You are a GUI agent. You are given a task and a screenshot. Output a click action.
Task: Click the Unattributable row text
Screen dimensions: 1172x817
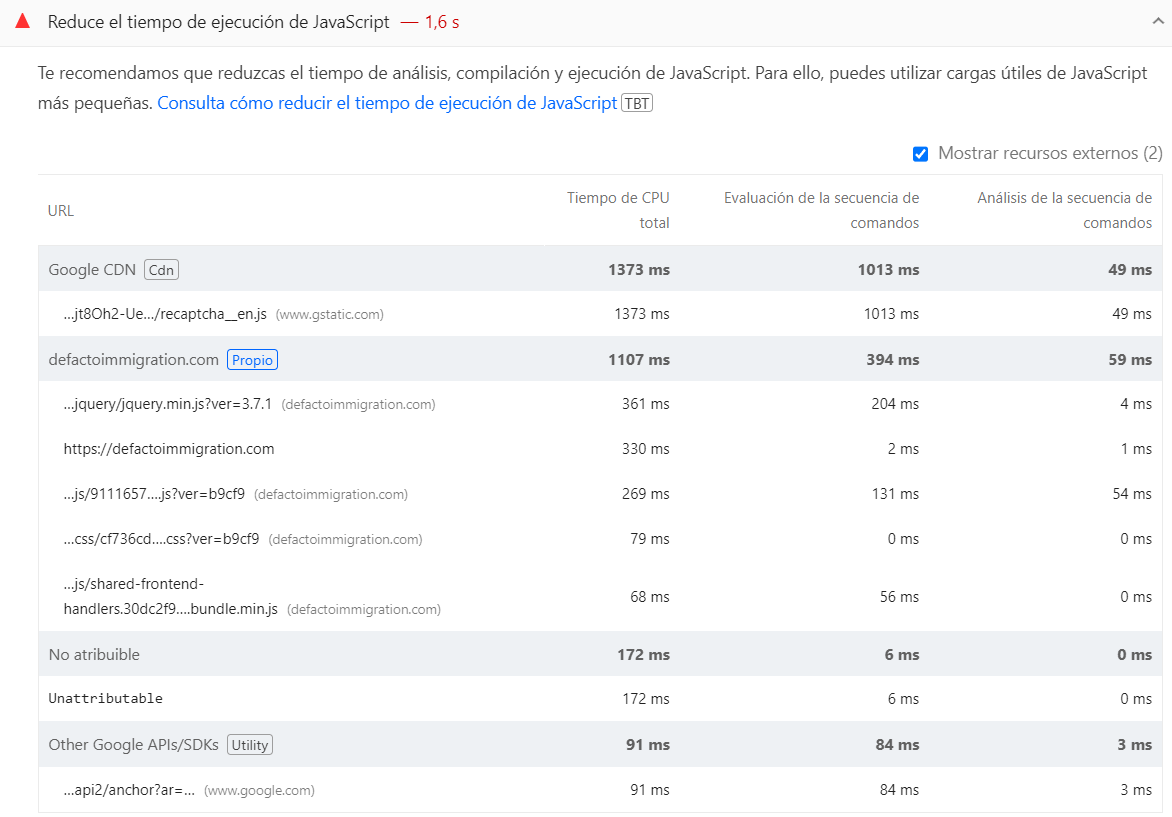(105, 698)
